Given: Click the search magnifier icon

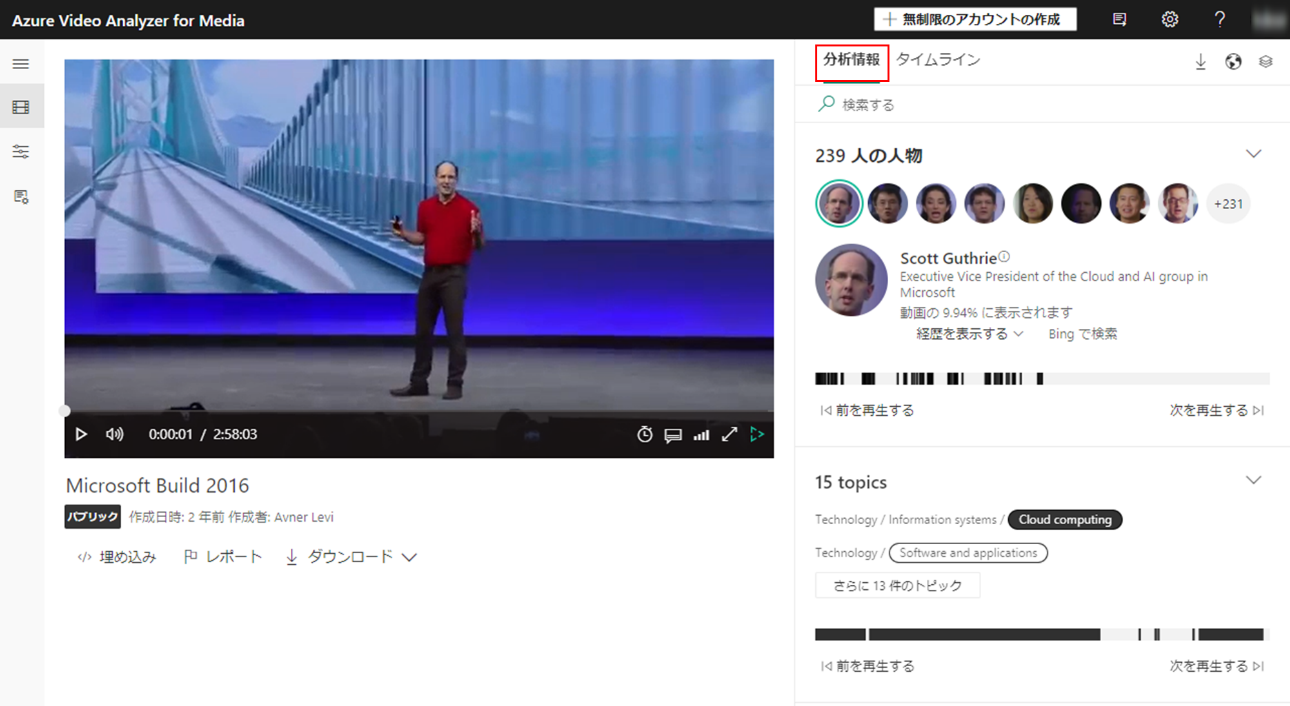Looking at the screenshot, I should 826,103.
